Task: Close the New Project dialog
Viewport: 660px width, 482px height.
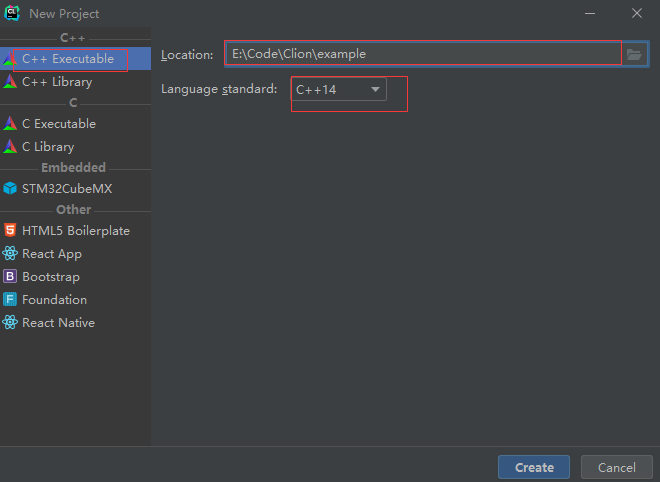Action: tap(637, 13)
